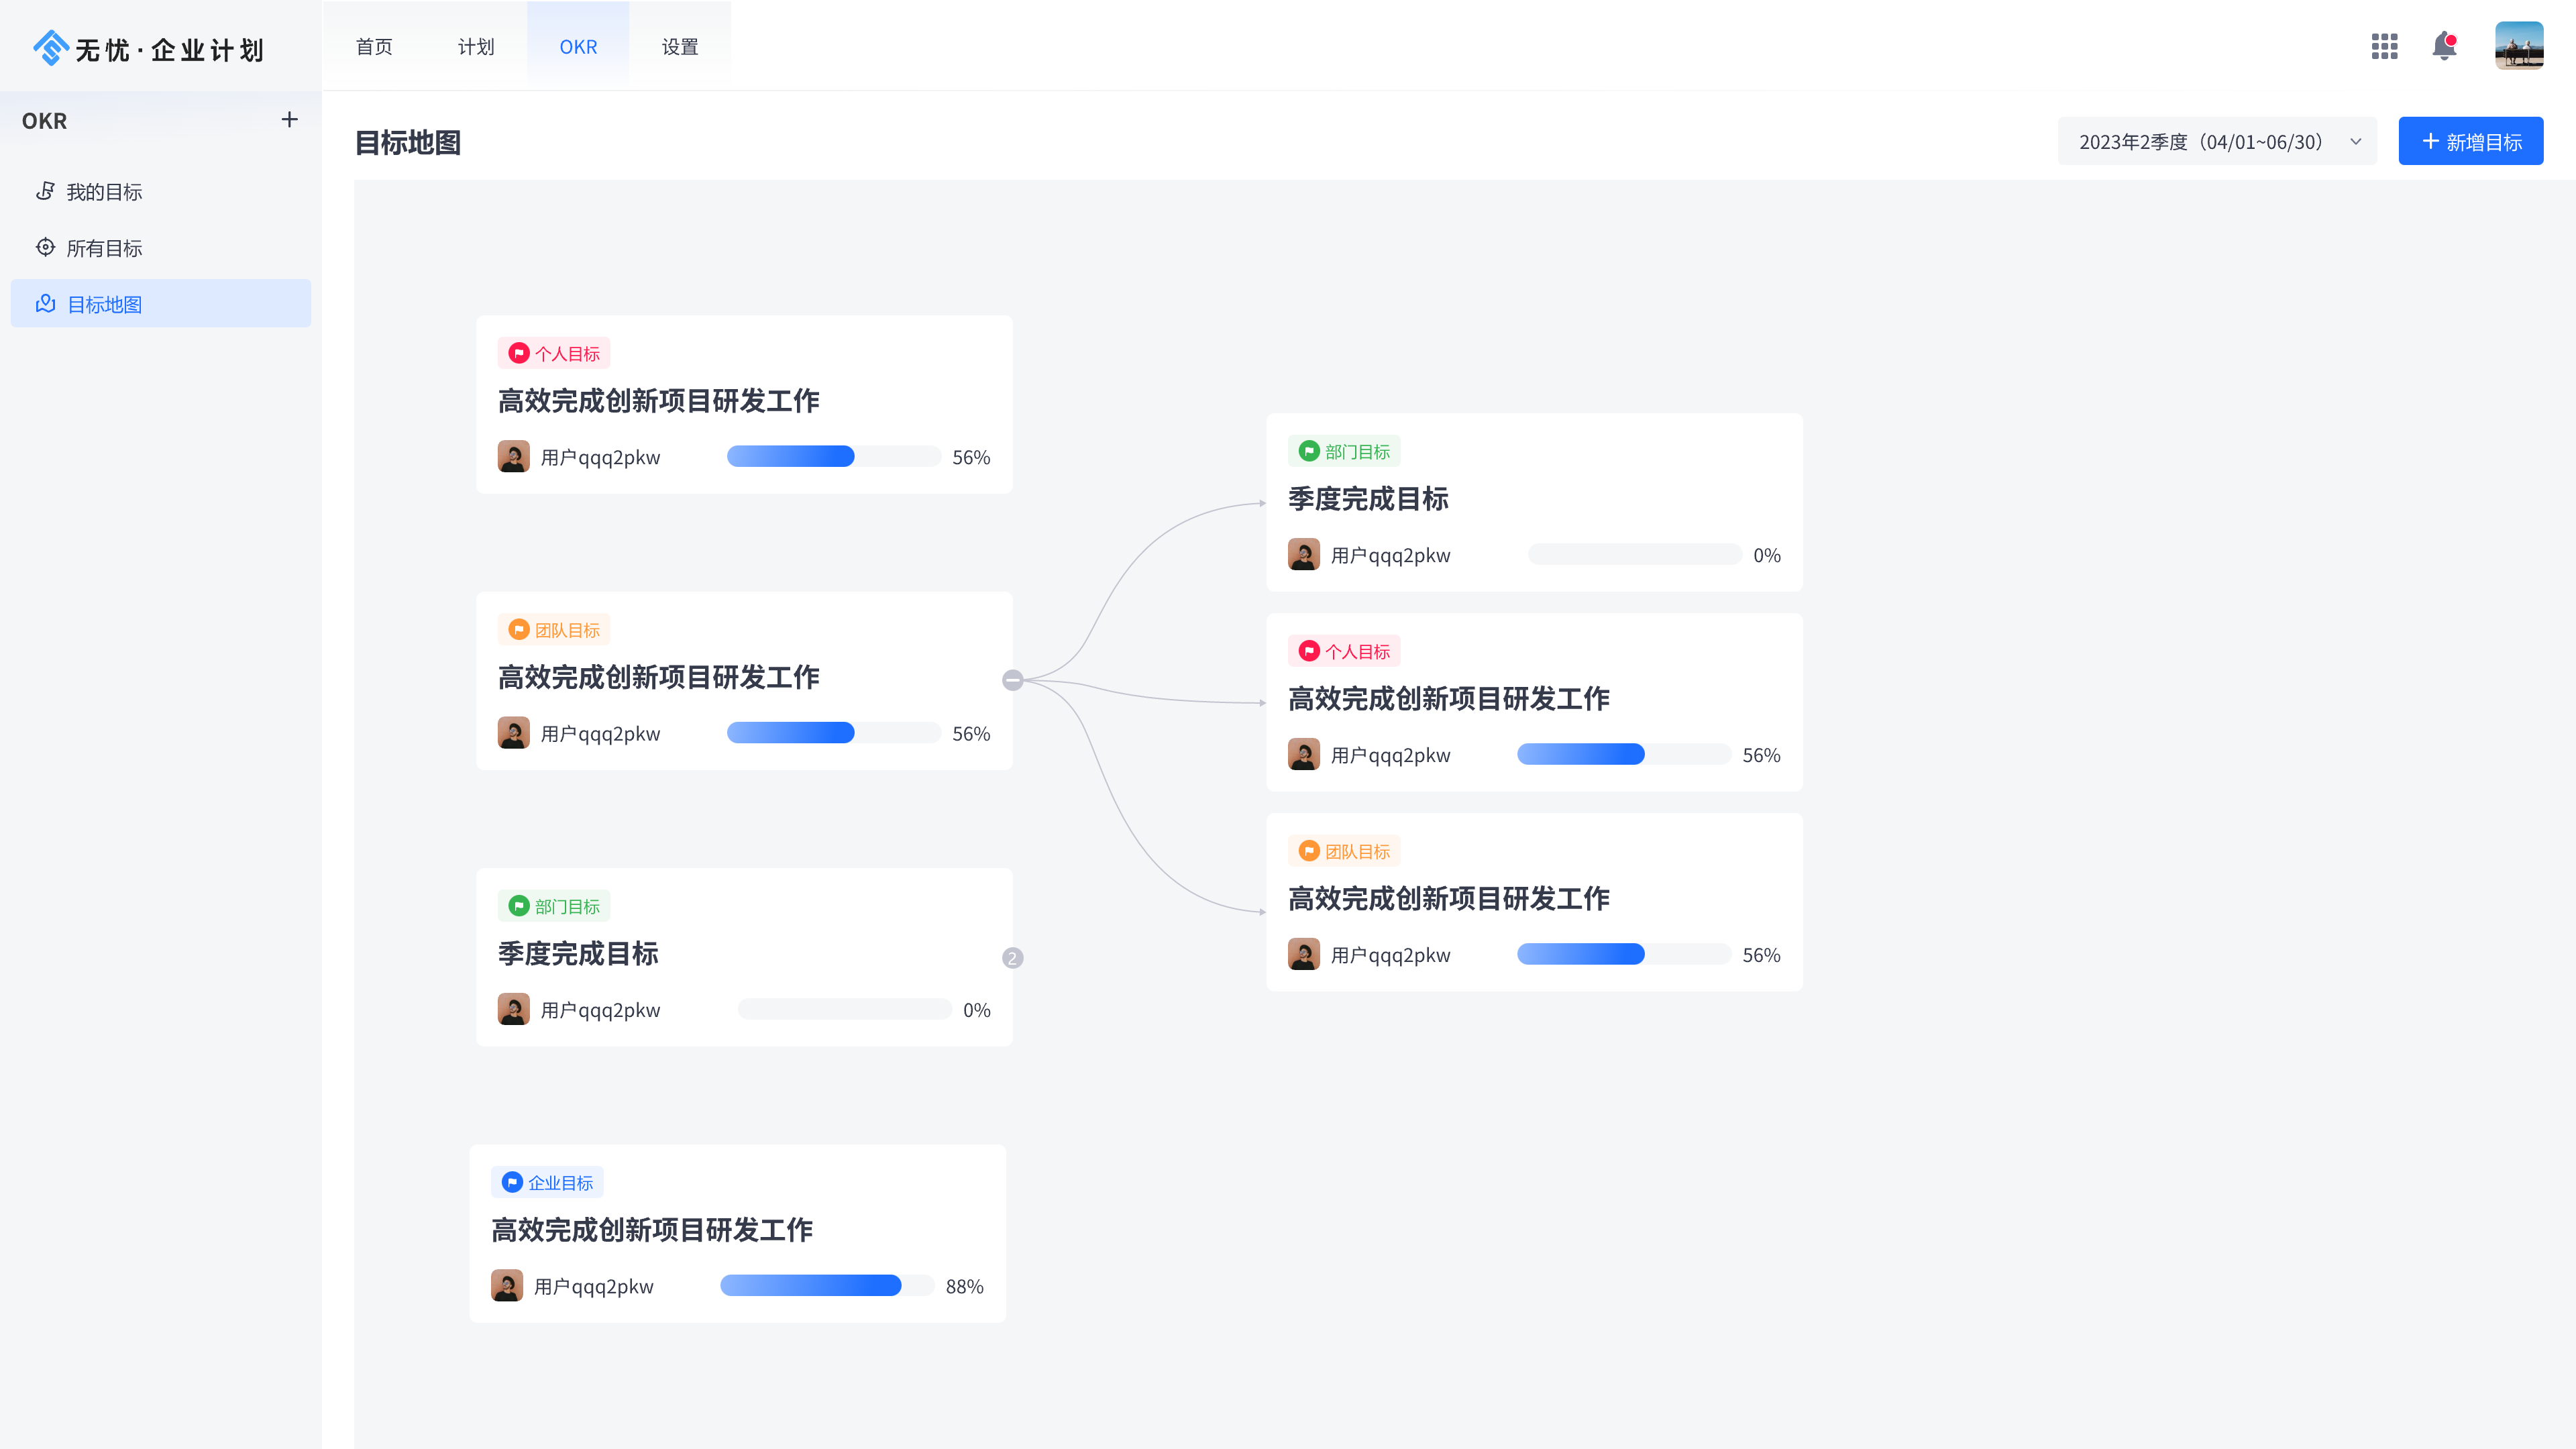This screenshot has width=2576, height=1449.
Task: Switch to 计划 tab
Action: tap(476, 47)
